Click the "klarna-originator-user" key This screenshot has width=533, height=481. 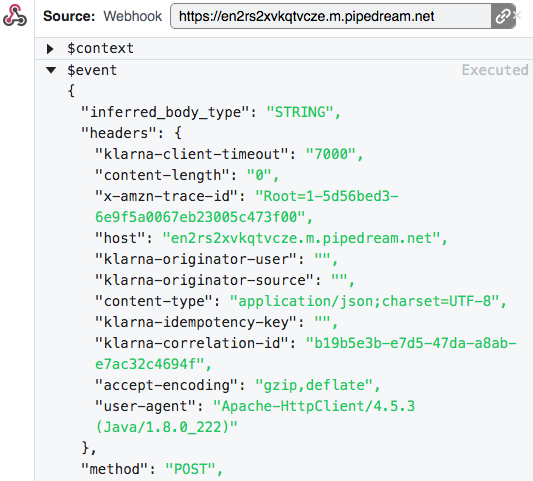[196, 259]
